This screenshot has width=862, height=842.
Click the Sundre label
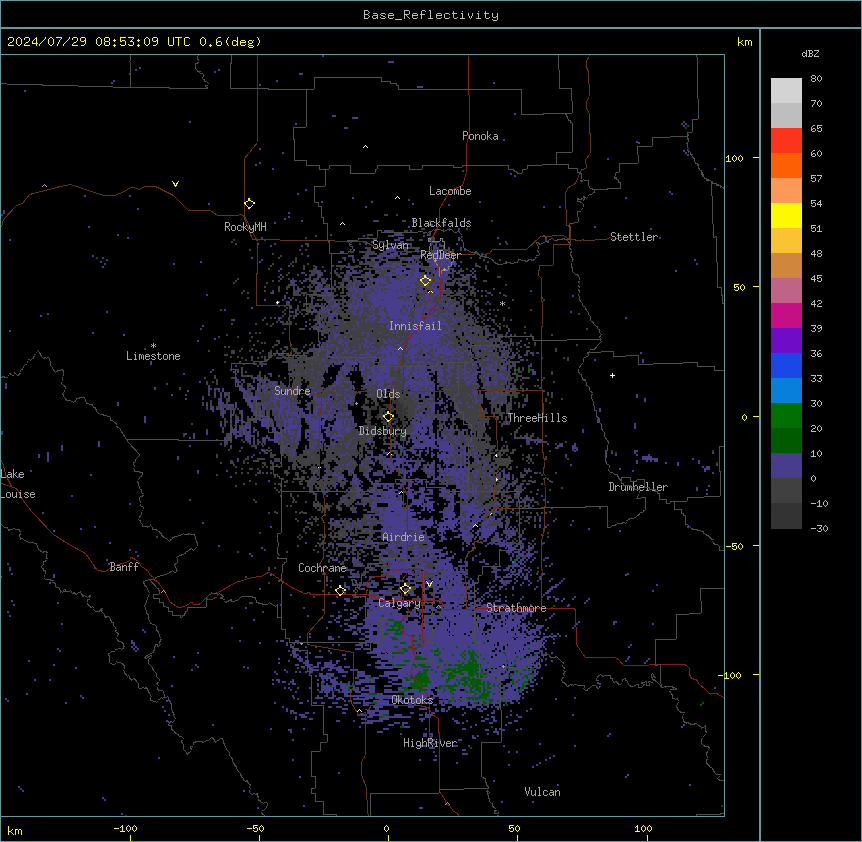(x=292, y=391)
